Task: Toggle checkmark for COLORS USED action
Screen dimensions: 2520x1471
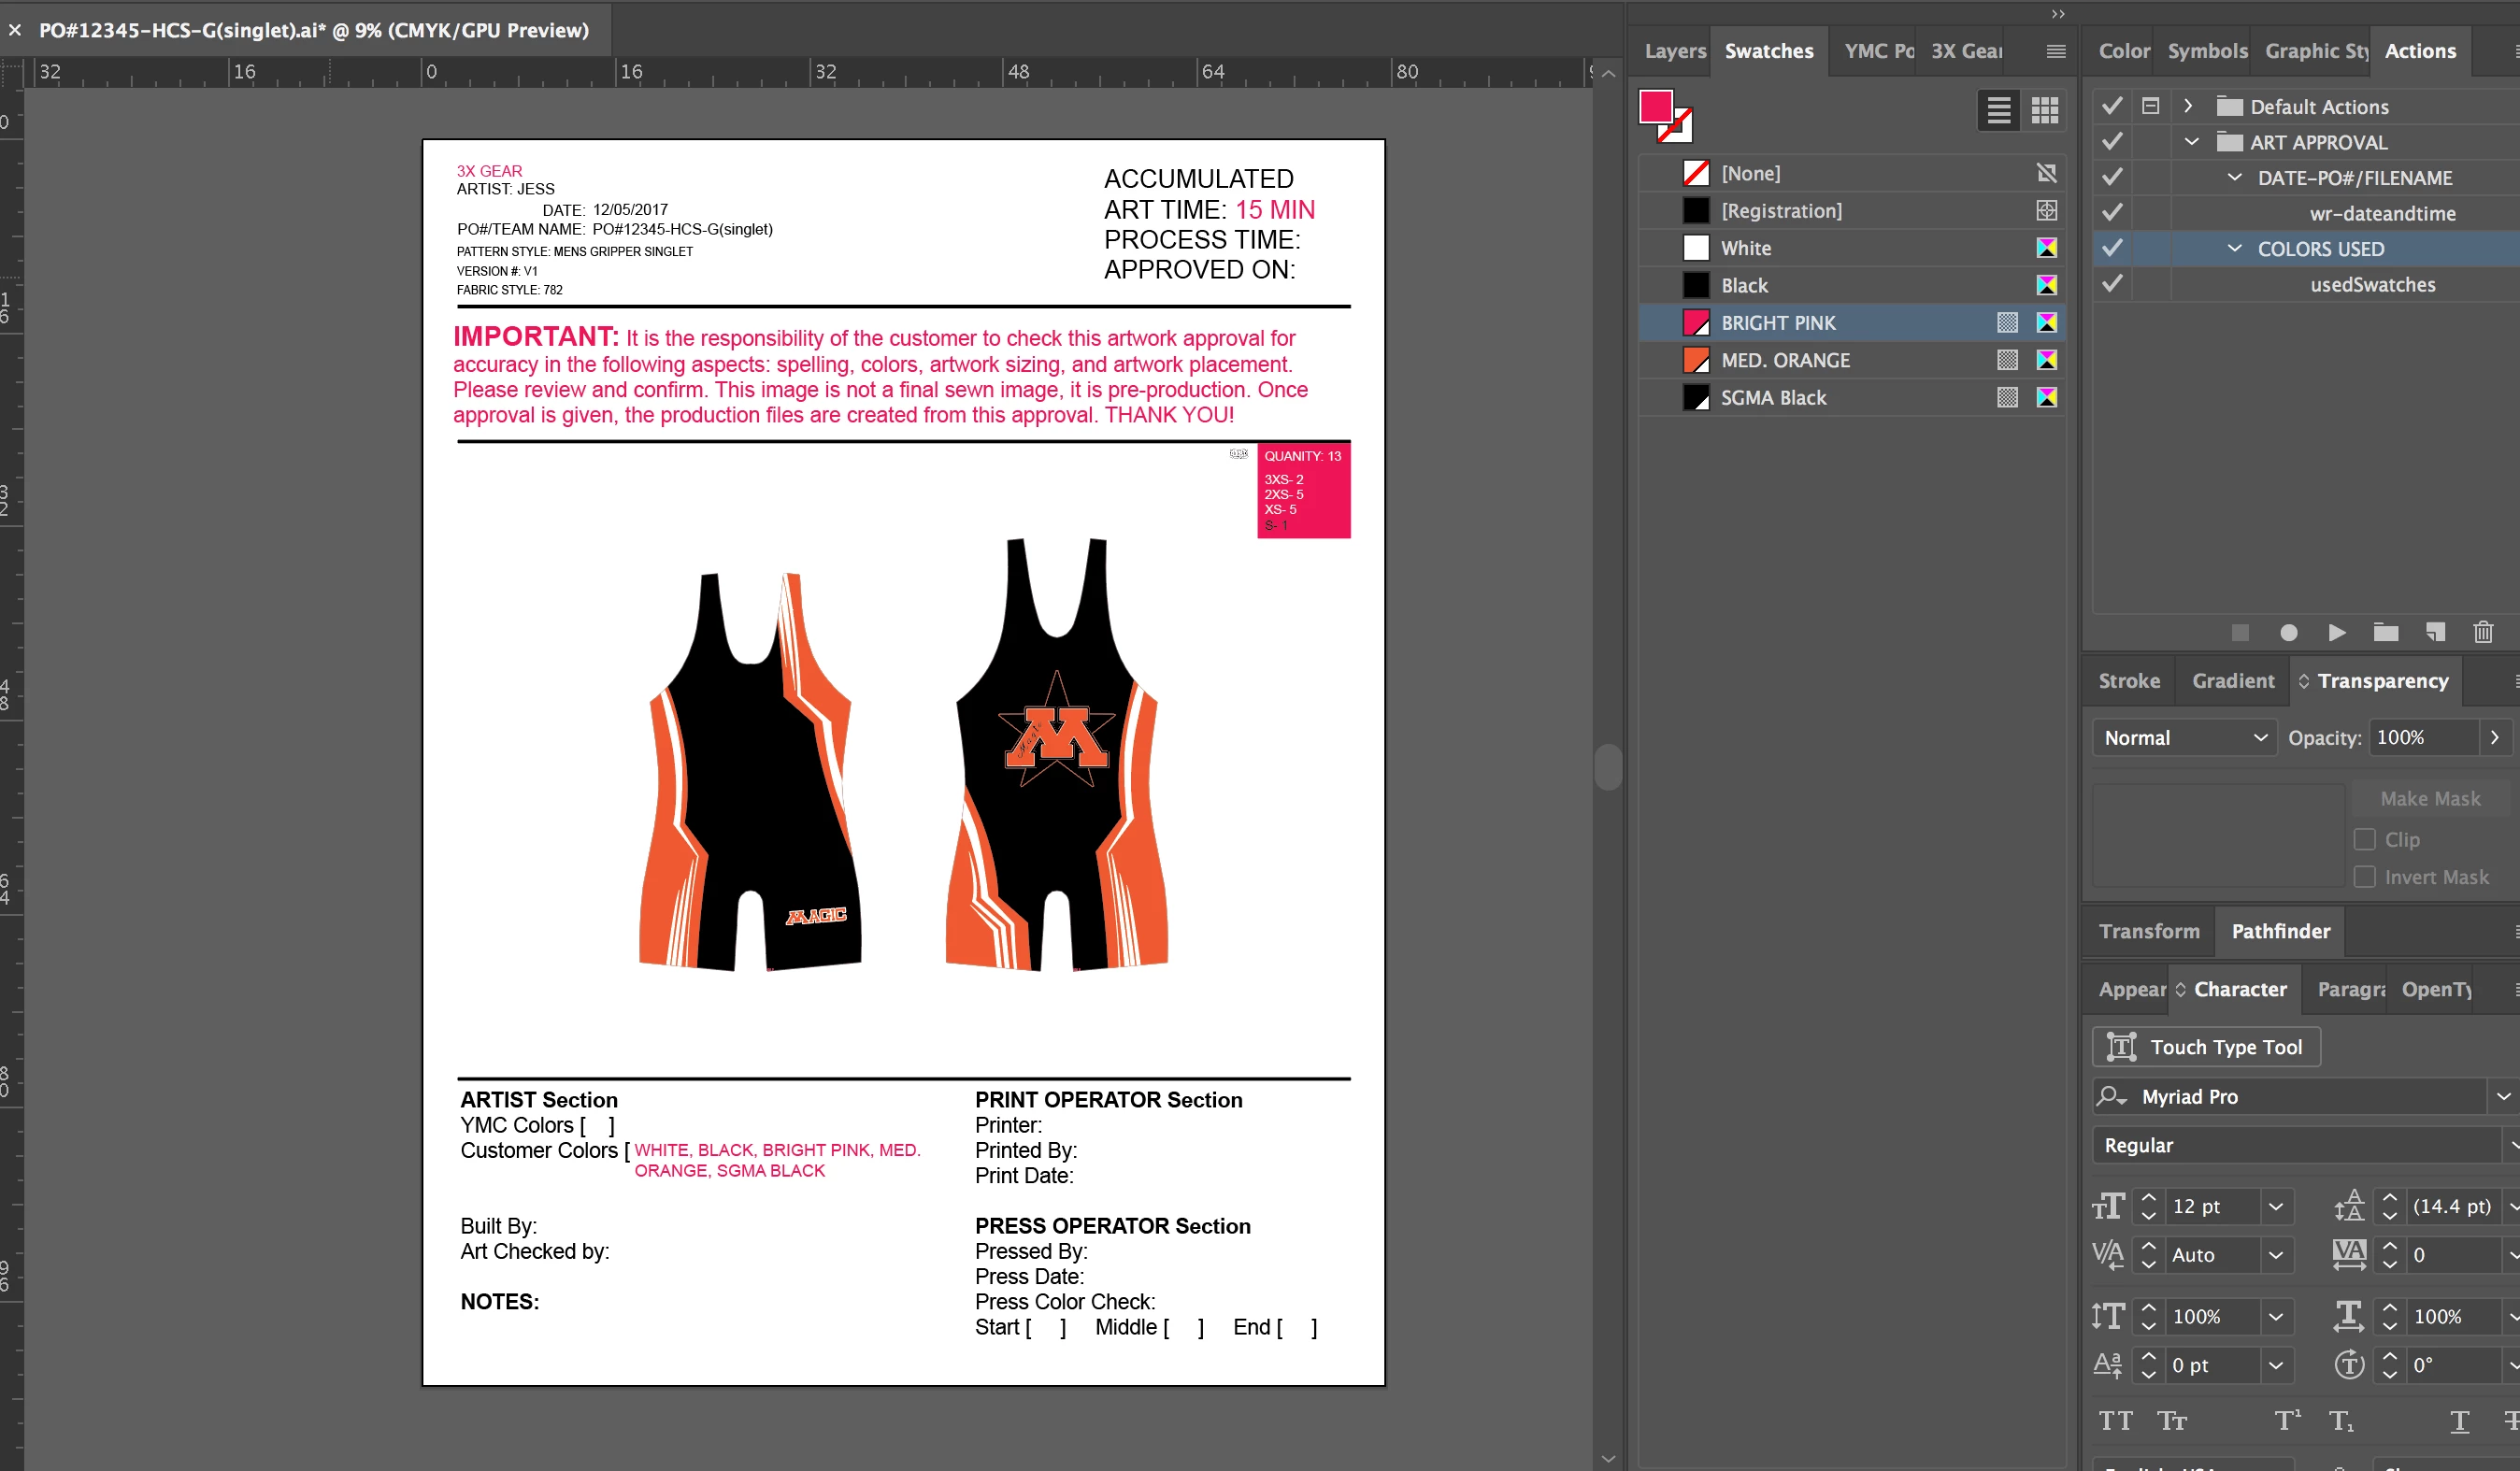Action: (x=2112, y=248)
